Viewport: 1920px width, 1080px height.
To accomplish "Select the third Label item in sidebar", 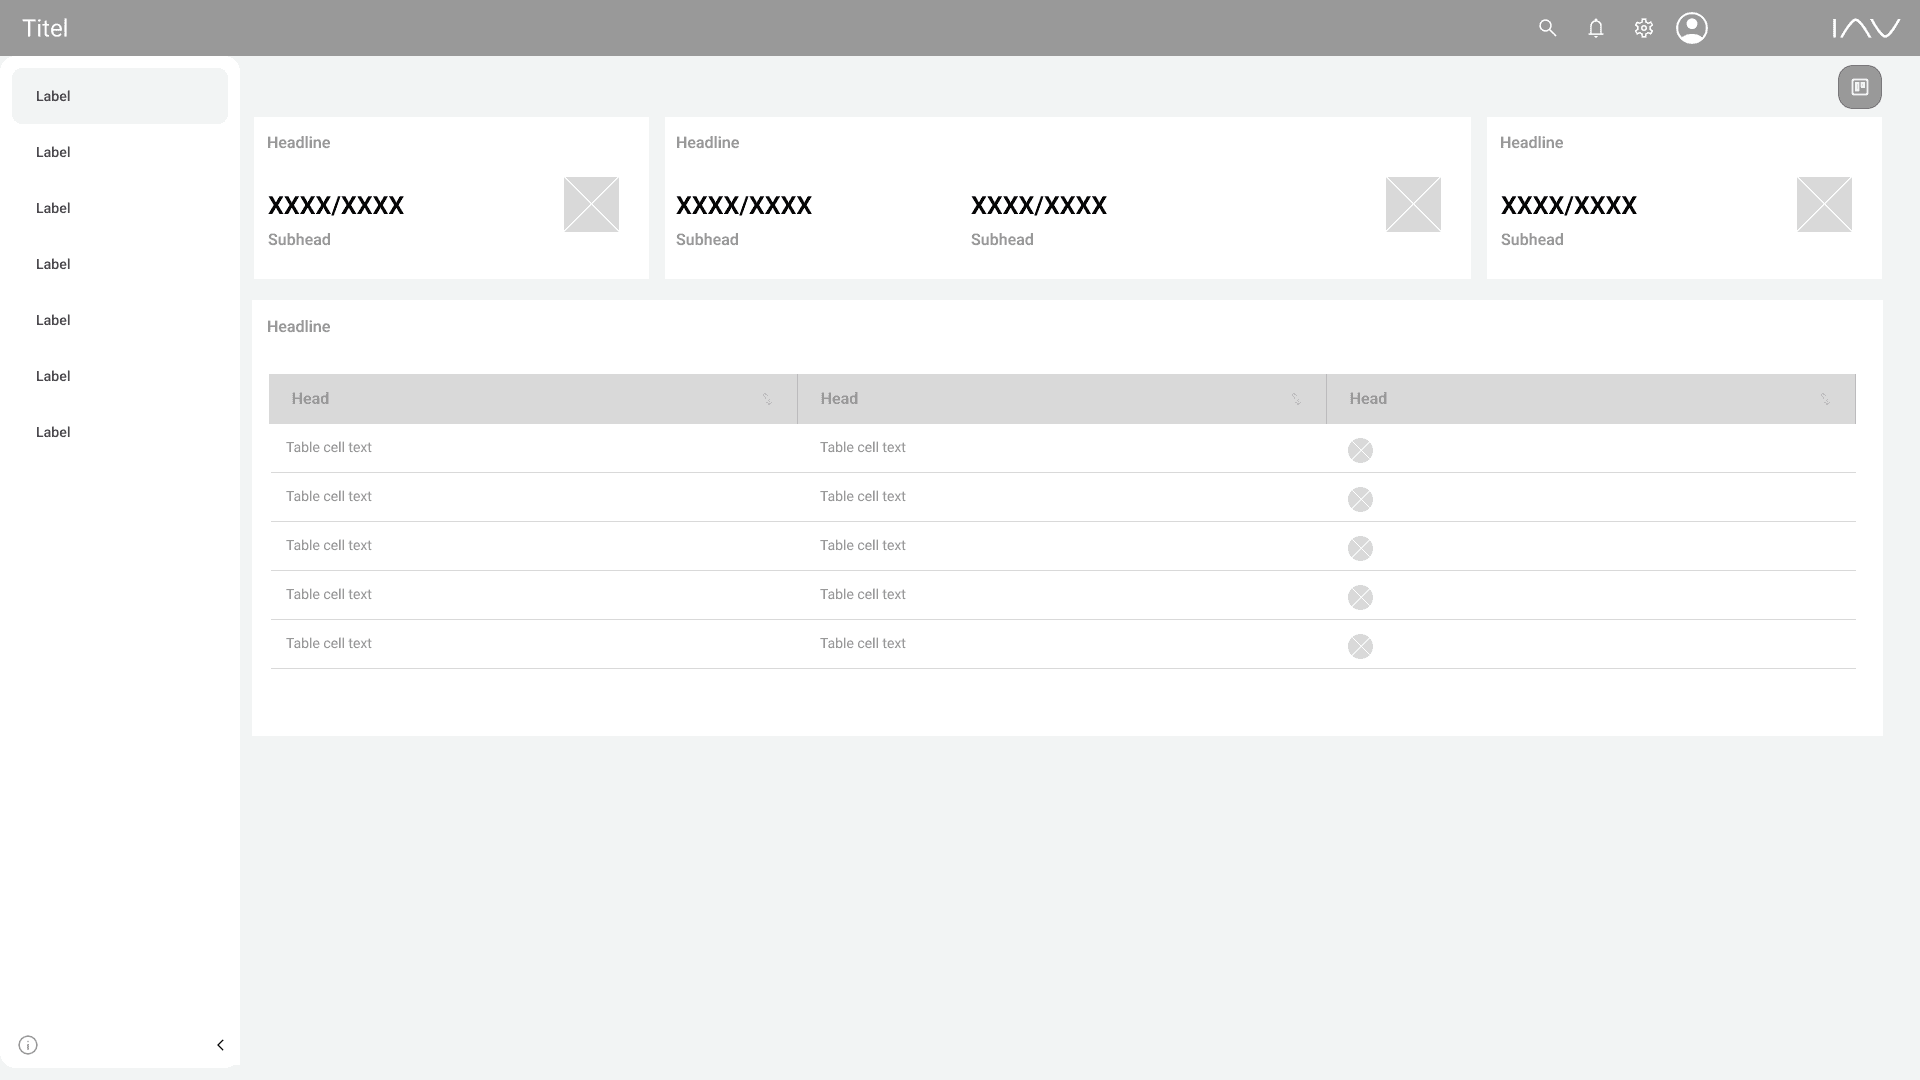I will click(x=120, y=208).
